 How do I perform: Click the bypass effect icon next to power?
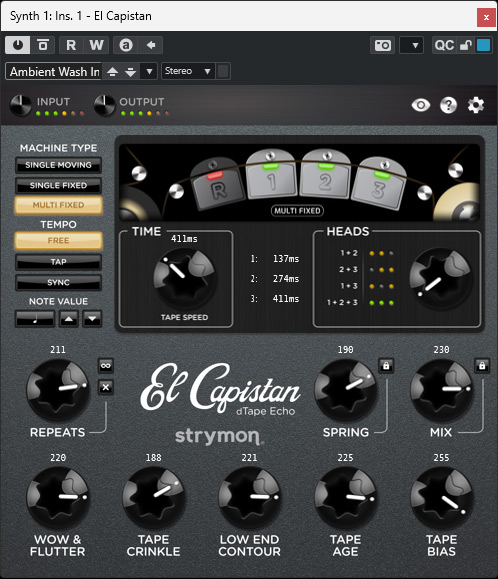click(x=43, y=45)
